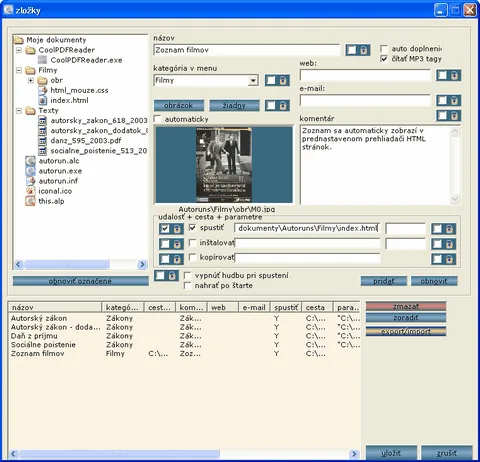Image resolution: width=480 pixels, height=462 pixels.
Task: Click the názov field containing Zoznam filmov
Action: click(247, 50)
